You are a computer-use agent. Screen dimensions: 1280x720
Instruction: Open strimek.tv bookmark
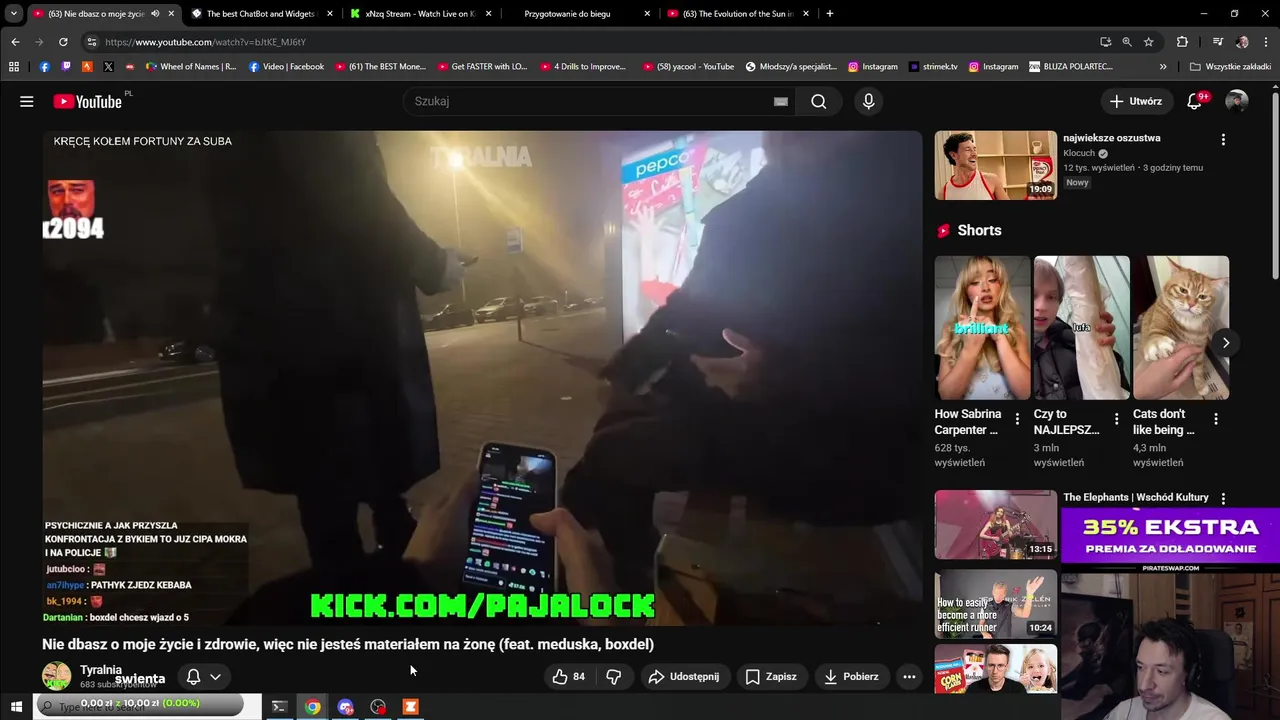coord(934,67)
